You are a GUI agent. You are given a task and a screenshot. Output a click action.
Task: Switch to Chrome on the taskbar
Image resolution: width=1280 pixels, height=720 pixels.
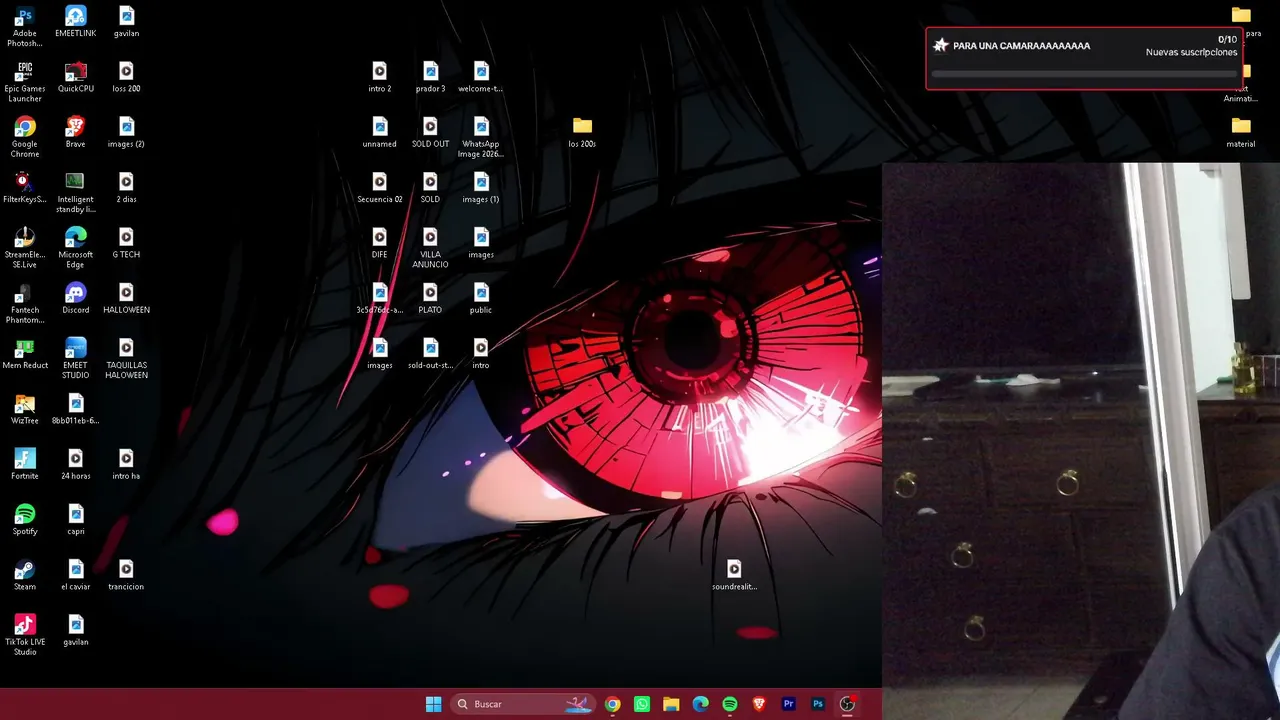pos(613,704)
